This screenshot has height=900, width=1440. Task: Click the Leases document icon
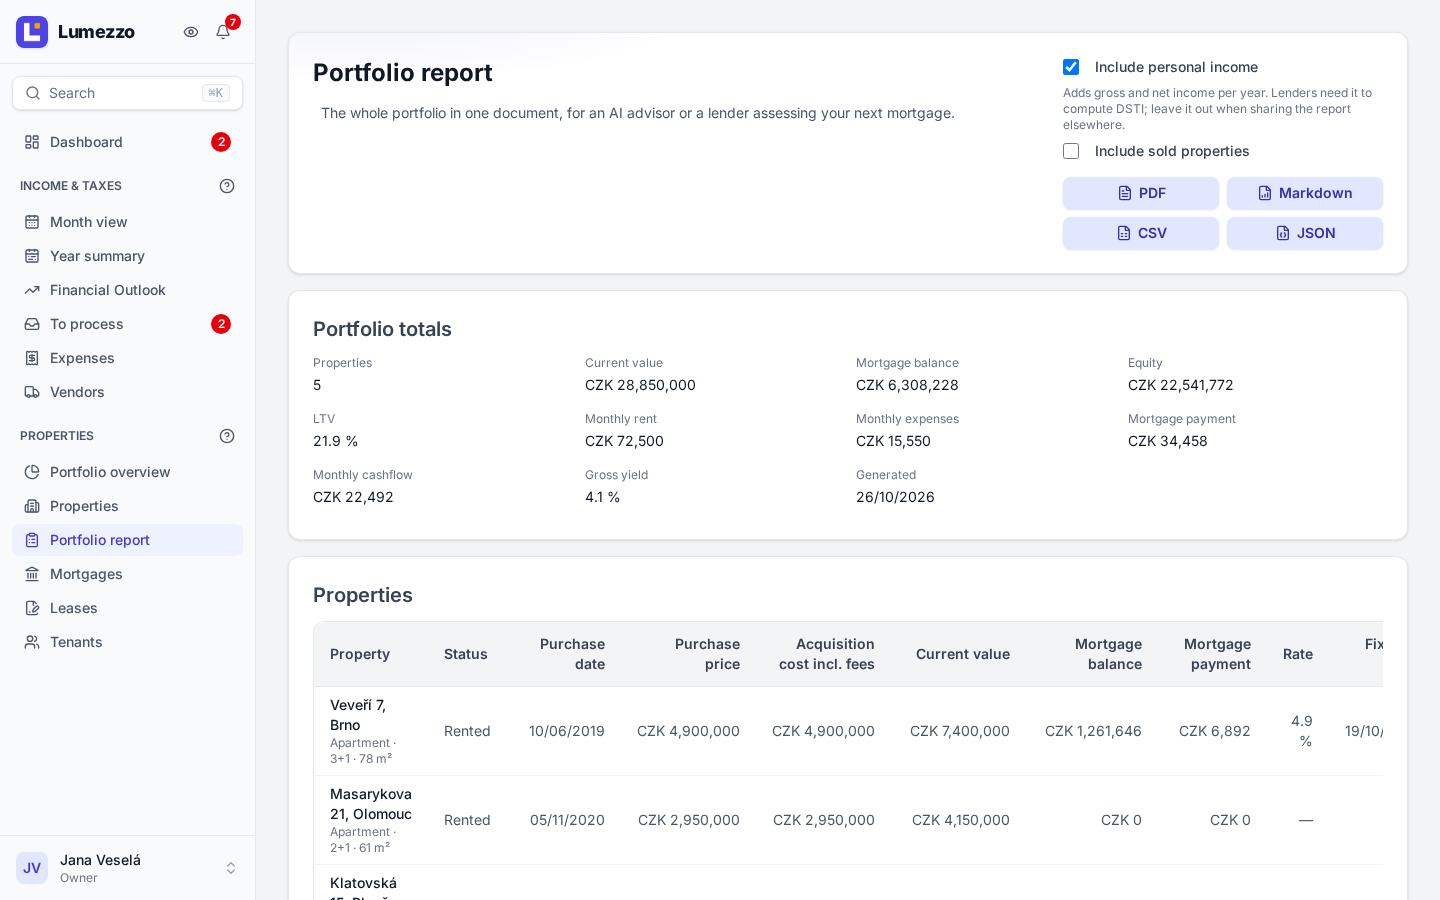click(32, 608)
